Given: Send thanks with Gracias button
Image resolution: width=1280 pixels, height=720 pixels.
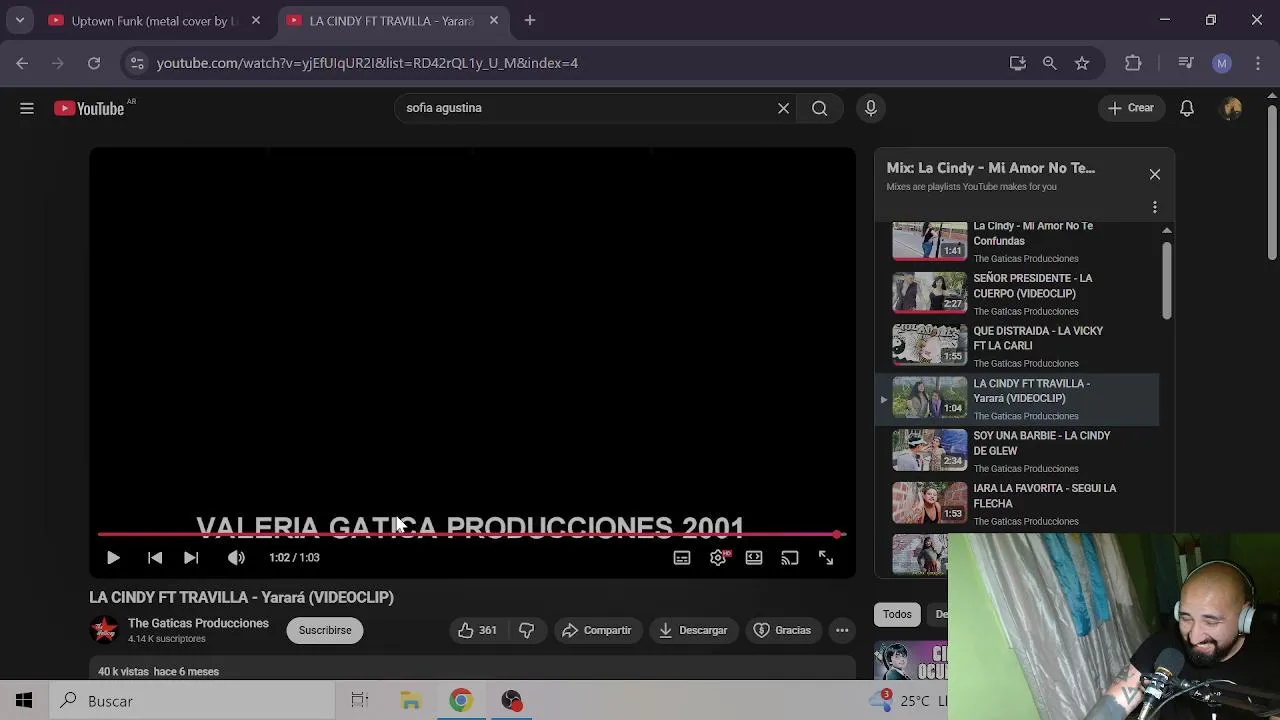Looking at the screenshot, I should pyautogui.click(x=782, y=630).
